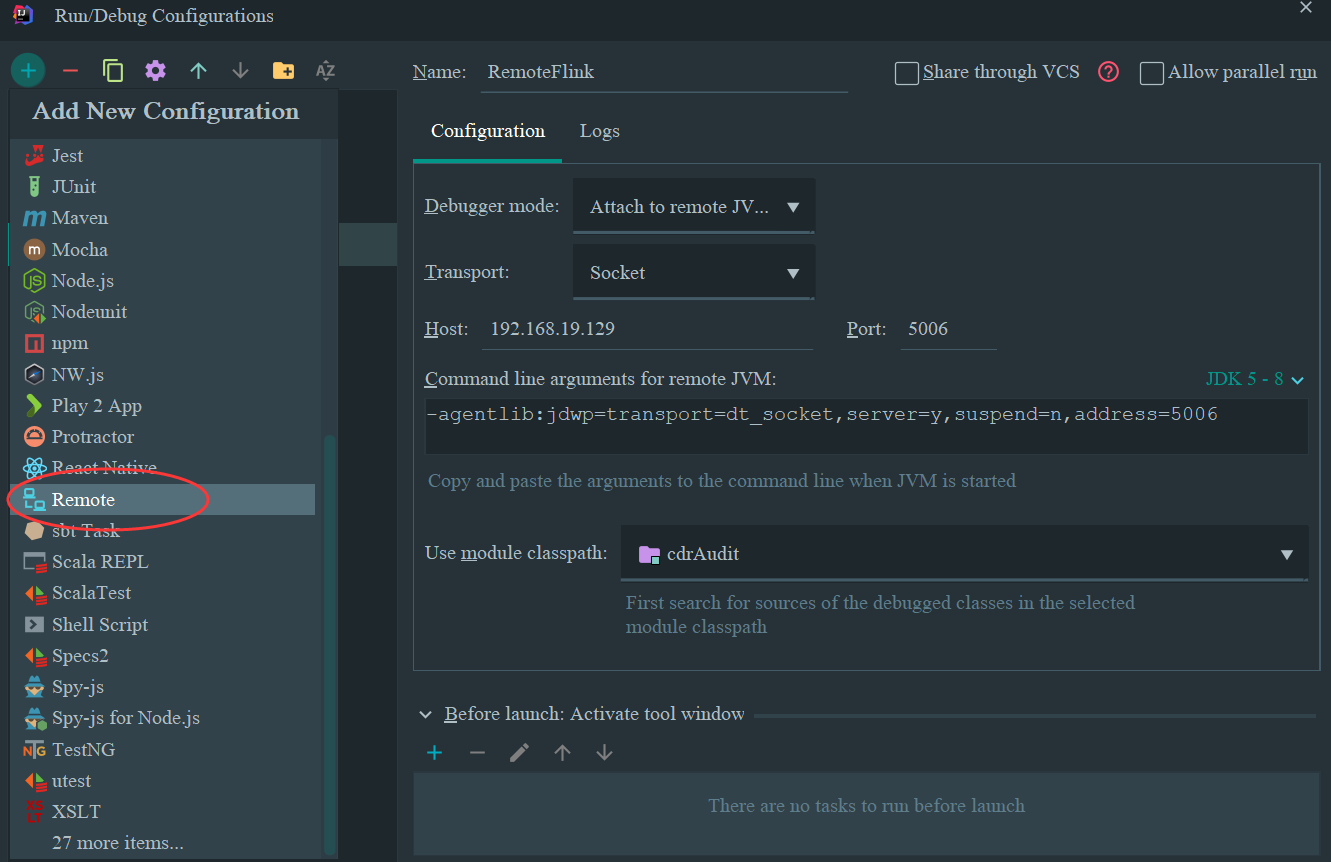Open help for Share through VCS

tap(1108, 71)
